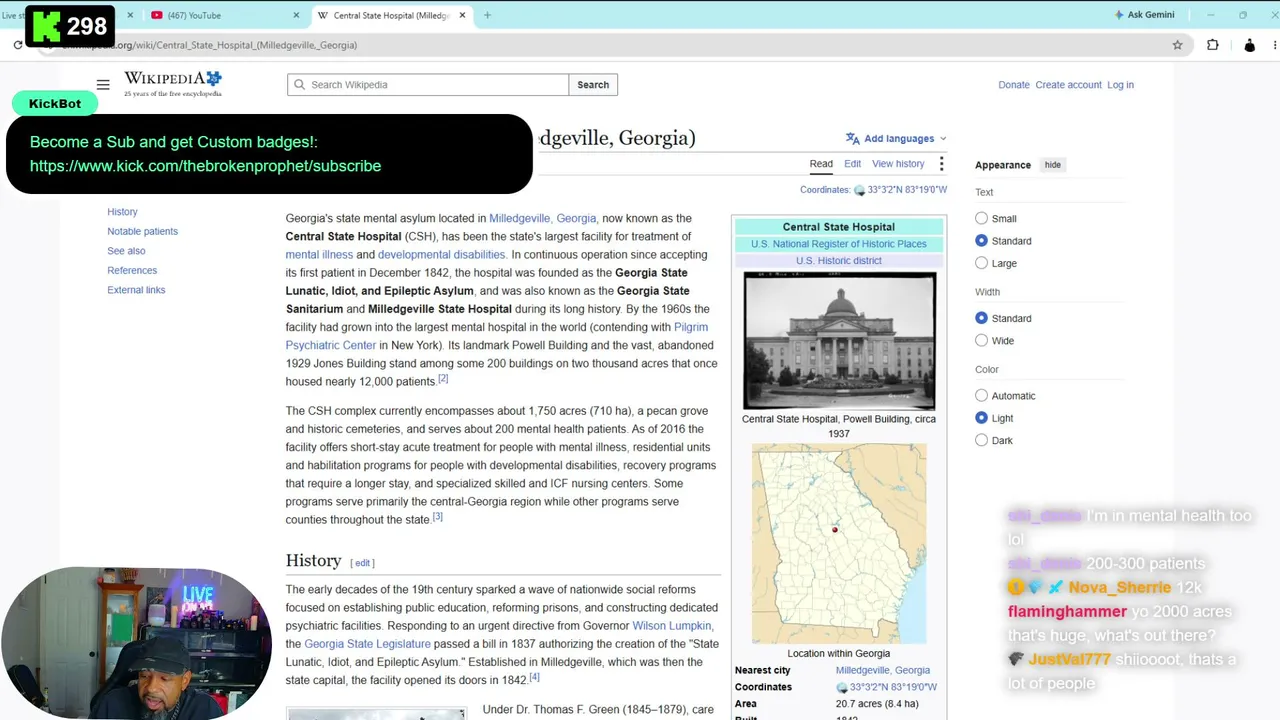Image resolution: width=1280 pixels, height=720 pixels.
Task: Open the View history tab
Action: point(898,164)
